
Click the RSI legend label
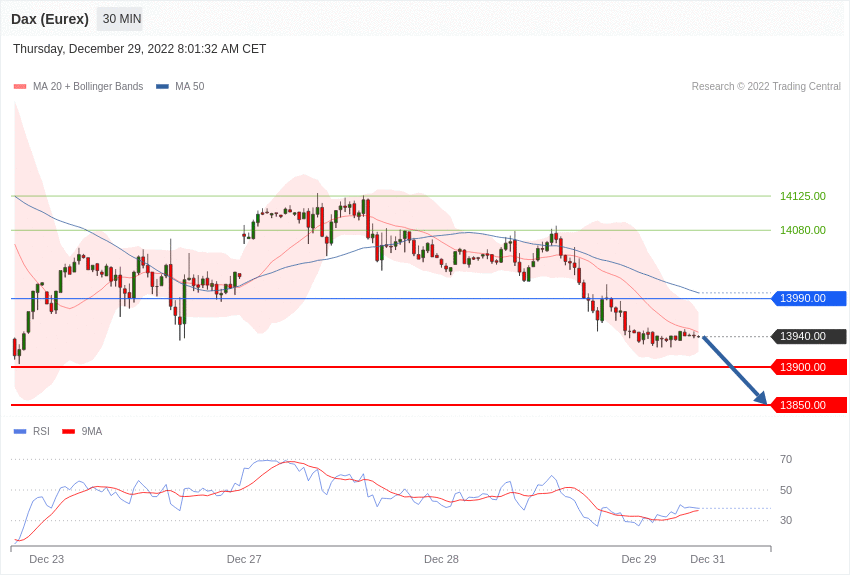coord(41,431)
